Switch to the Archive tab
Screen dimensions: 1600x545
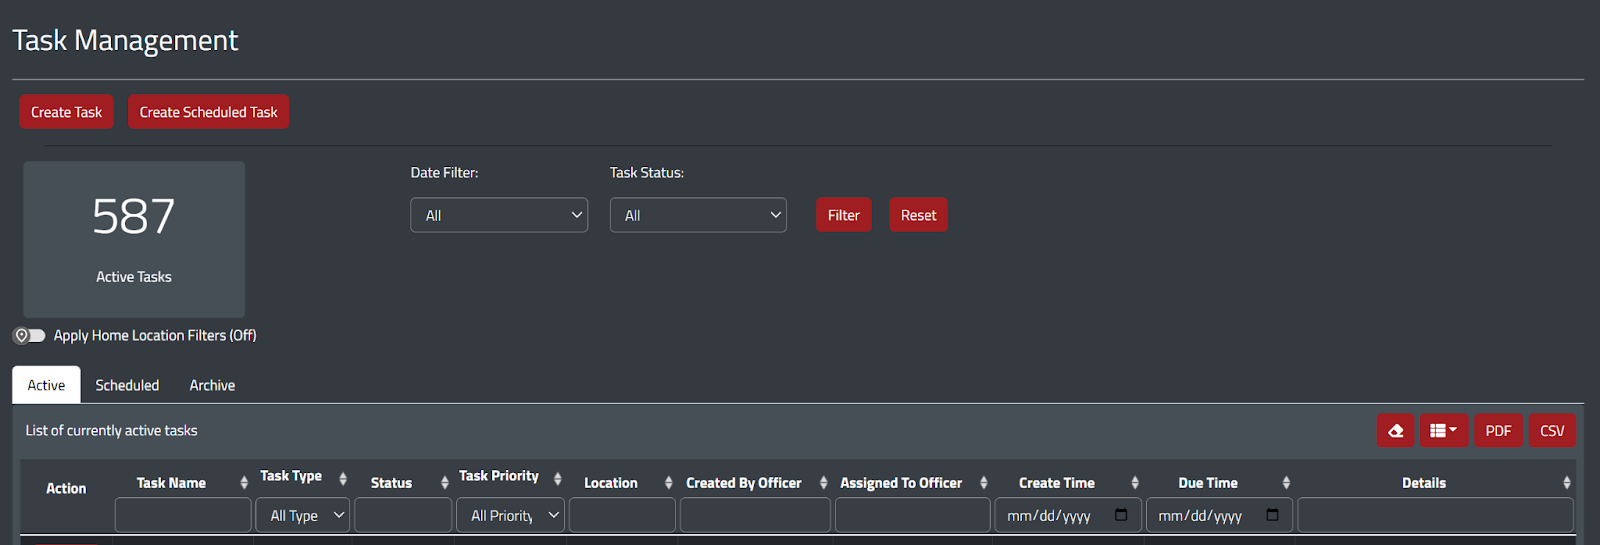(212, 385)
